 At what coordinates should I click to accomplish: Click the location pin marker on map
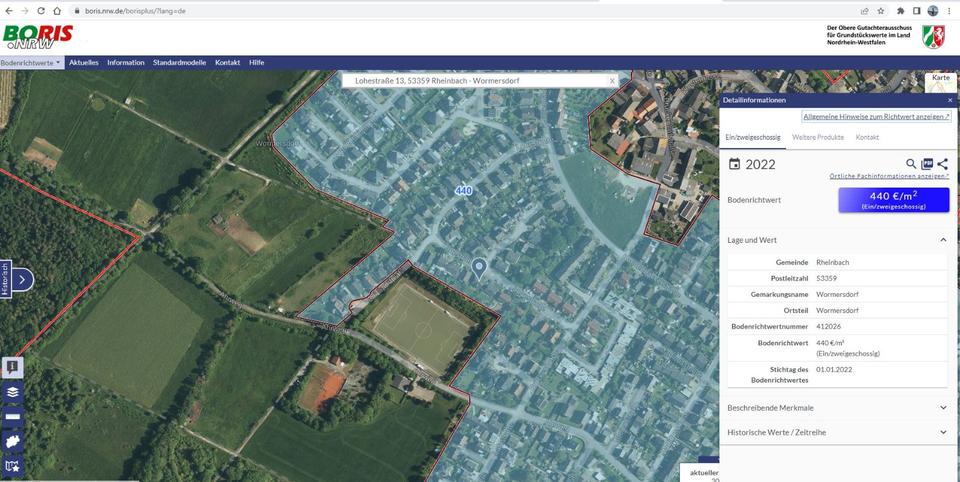(479, 267)
